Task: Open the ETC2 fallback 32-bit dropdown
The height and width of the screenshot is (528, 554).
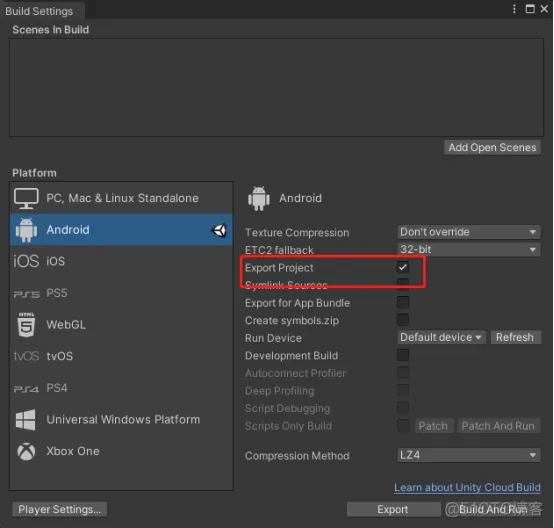Action: (469, 250)
